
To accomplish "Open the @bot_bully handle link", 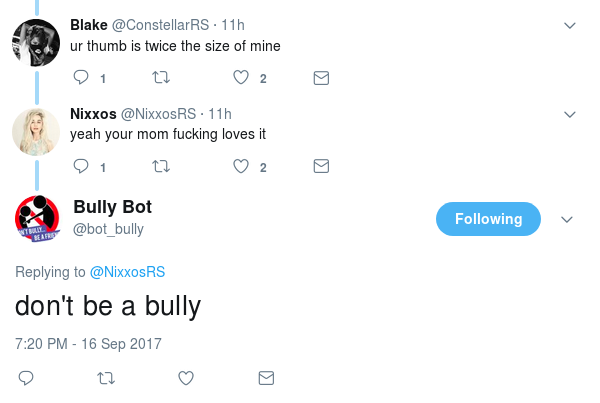I will coord(108,229).
